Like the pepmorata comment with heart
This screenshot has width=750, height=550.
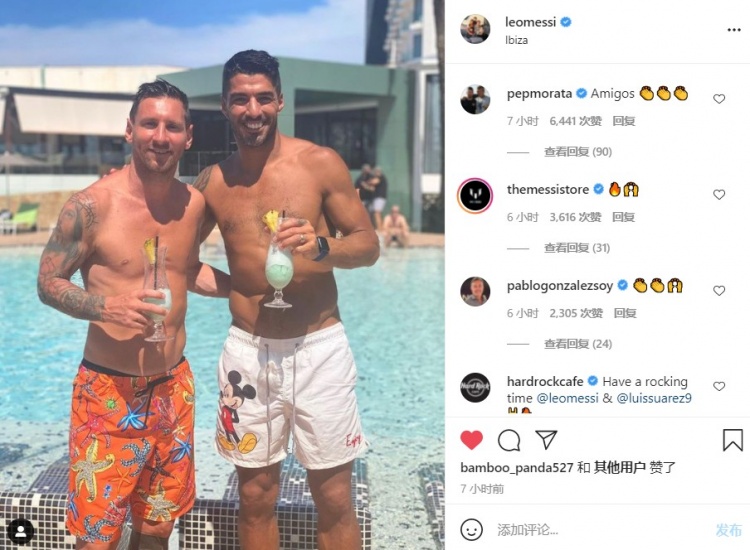click(719, 99)
